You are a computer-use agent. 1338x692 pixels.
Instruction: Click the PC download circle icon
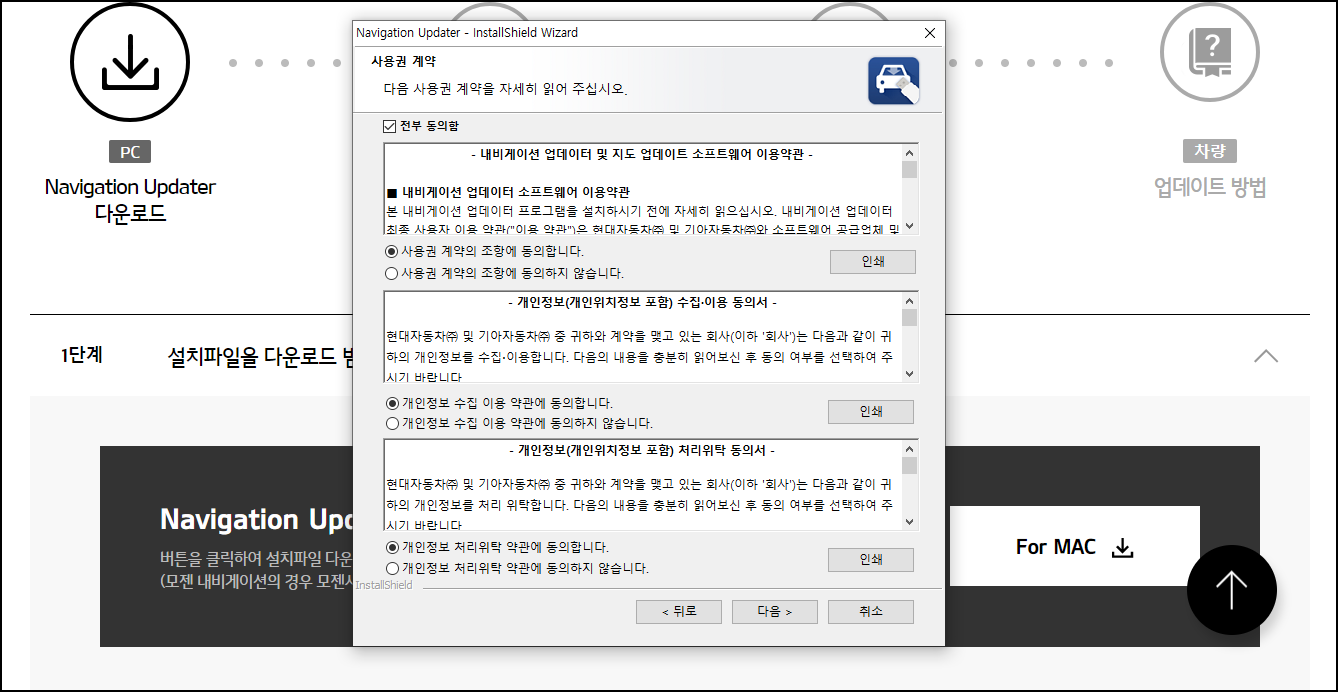[129, 63]
